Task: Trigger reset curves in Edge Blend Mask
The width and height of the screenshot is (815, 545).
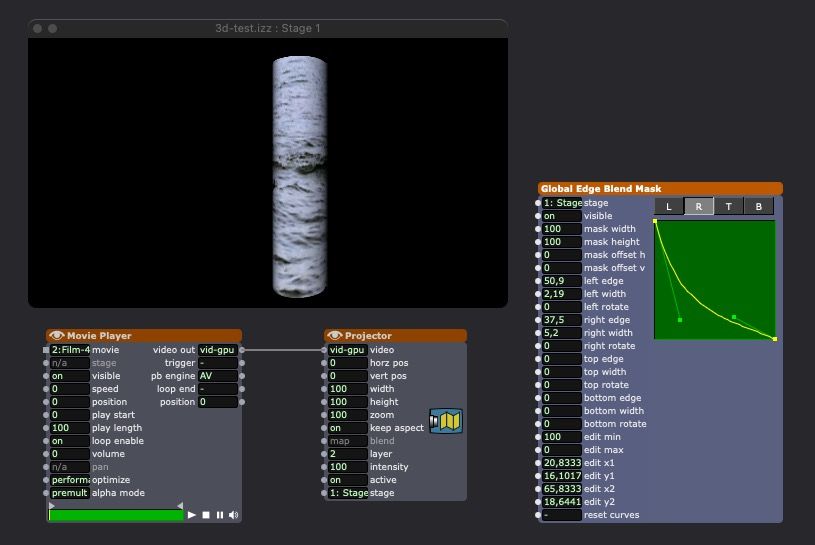Action: point(561,515)
